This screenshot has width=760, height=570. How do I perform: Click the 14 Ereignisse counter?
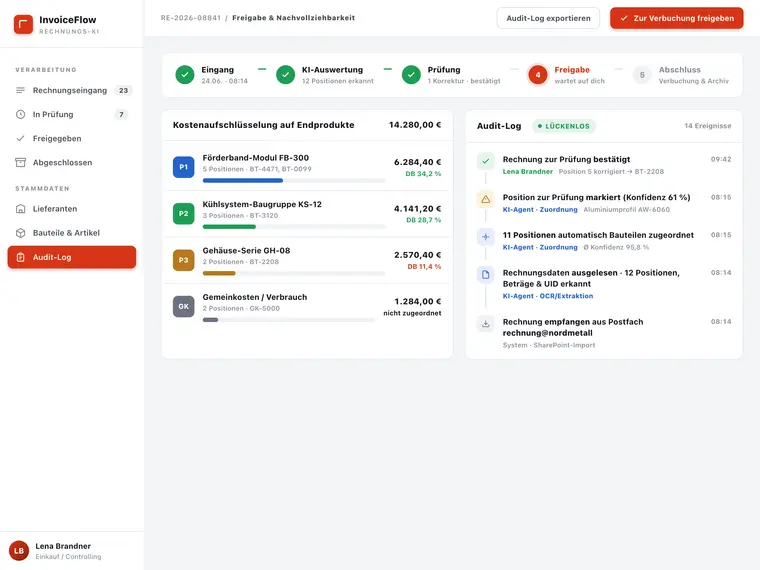click(708, 126)
